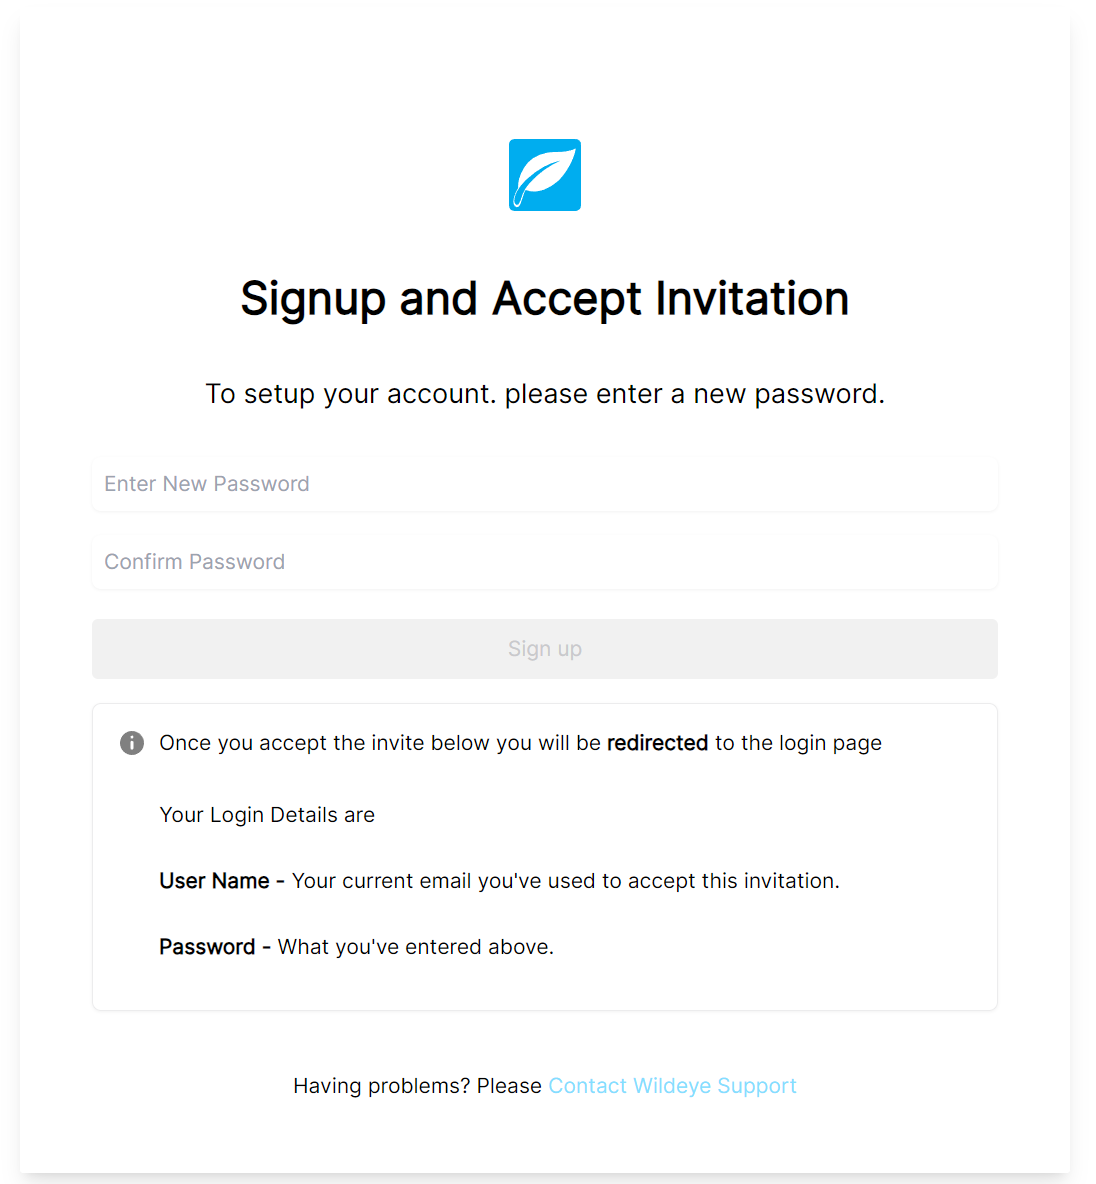1096x1184 pixels.
Task: Follow the support link at page bottom
Action: tap(672, 1085)
